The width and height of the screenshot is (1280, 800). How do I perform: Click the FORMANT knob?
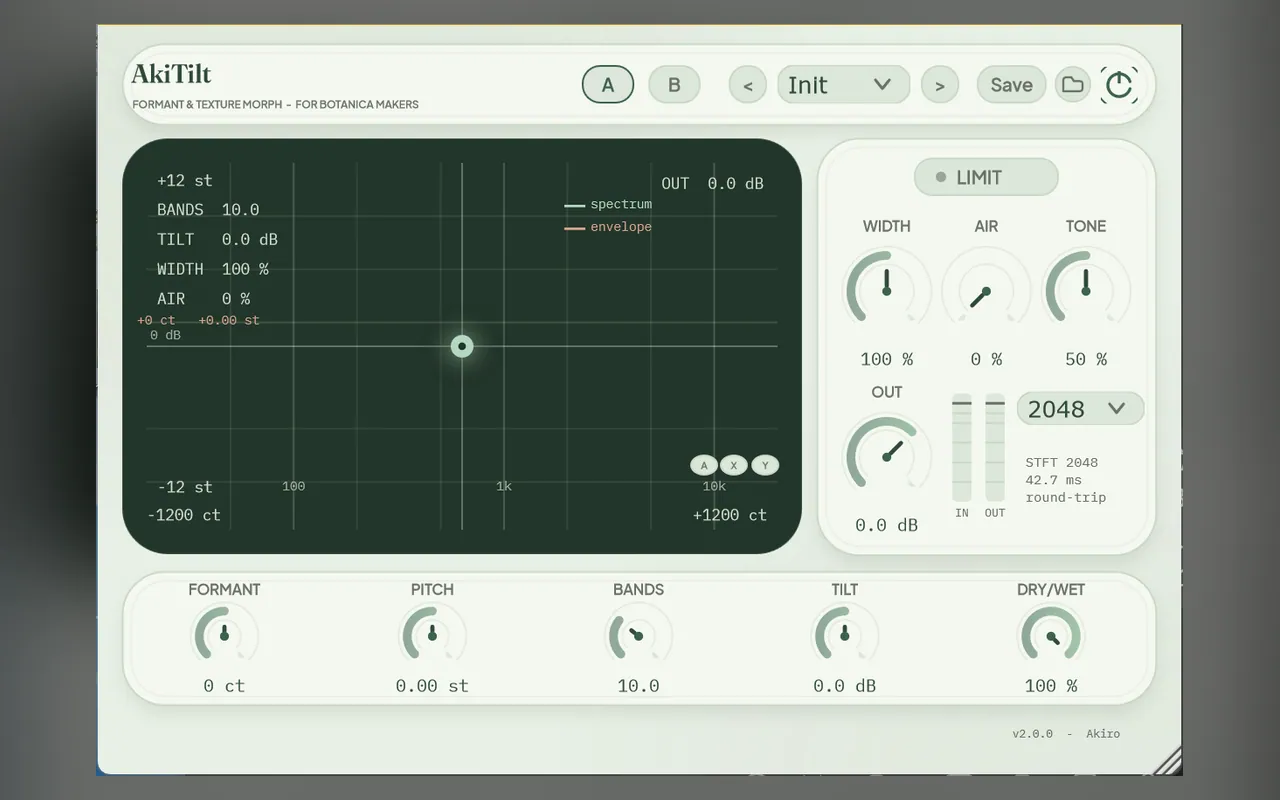coord(224,634)
